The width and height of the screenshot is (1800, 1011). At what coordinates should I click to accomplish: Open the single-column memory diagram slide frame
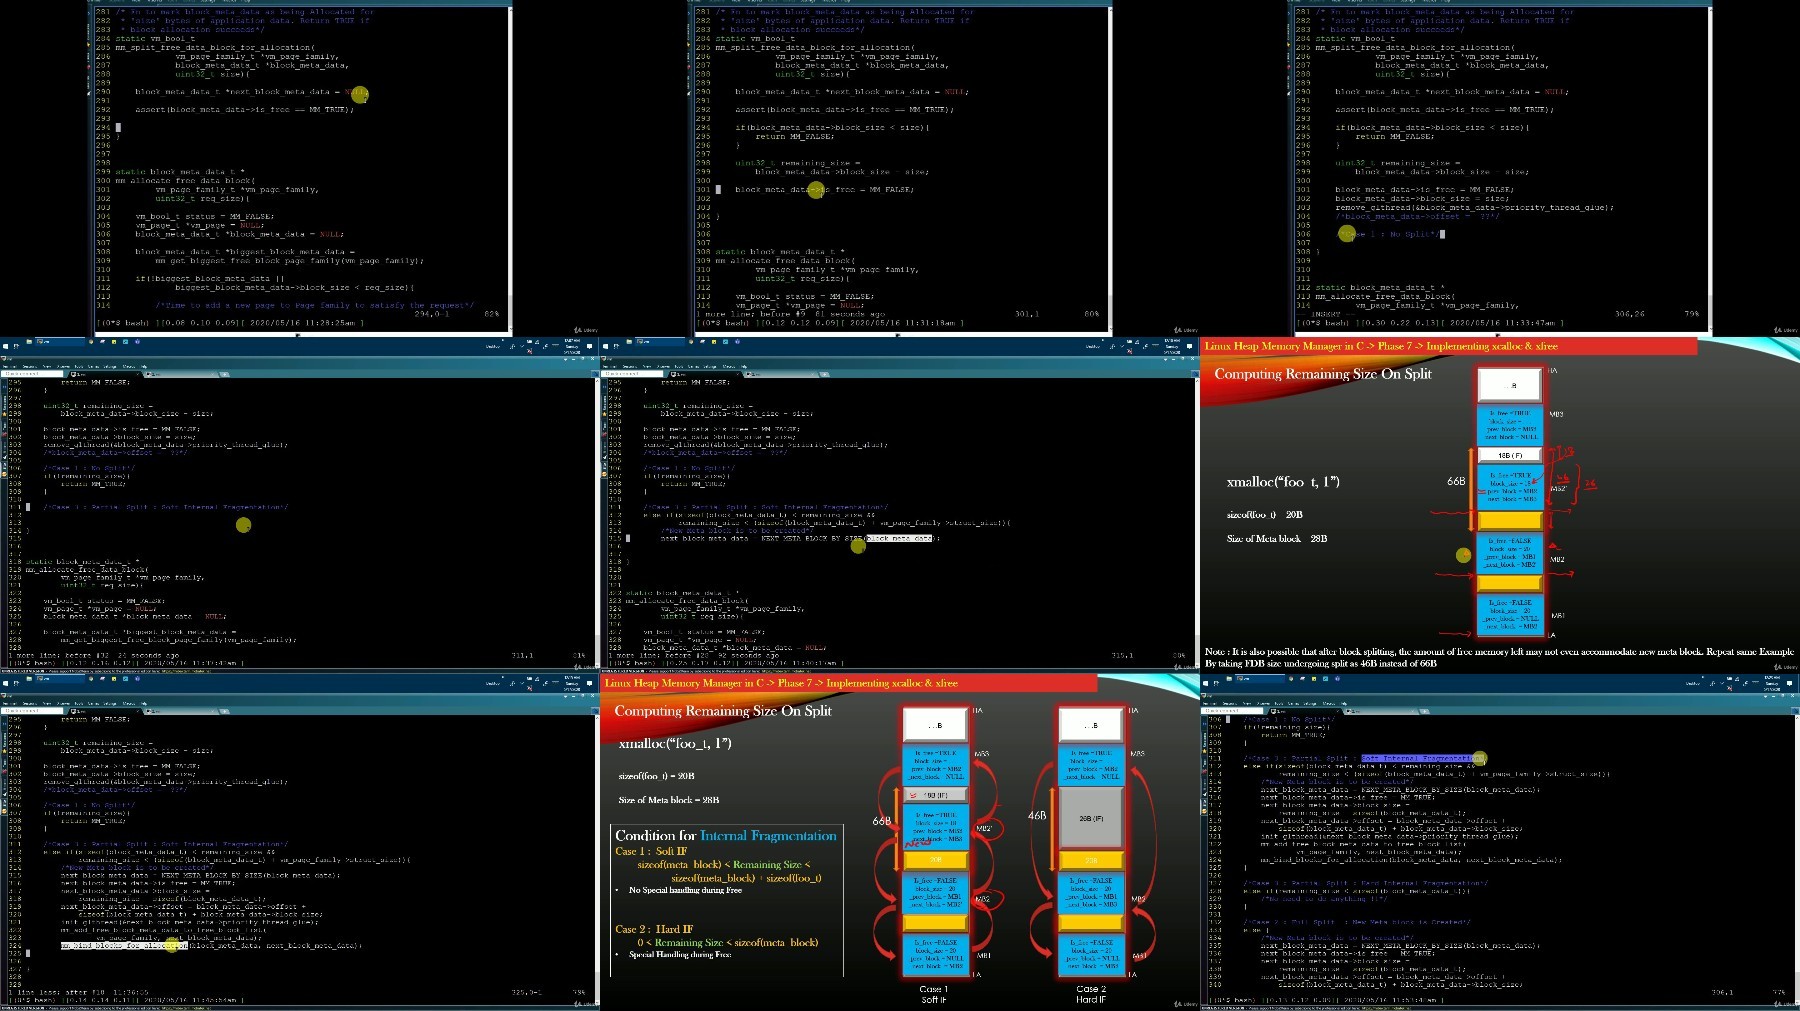1500,505
